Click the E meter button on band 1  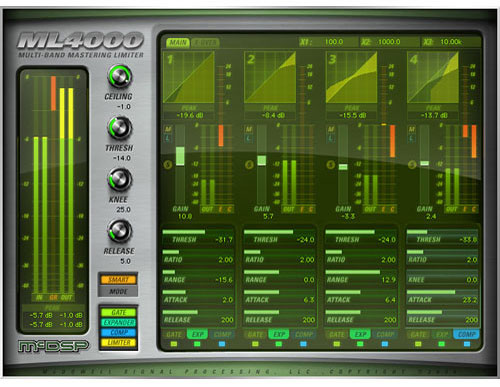tap(221, 209)
